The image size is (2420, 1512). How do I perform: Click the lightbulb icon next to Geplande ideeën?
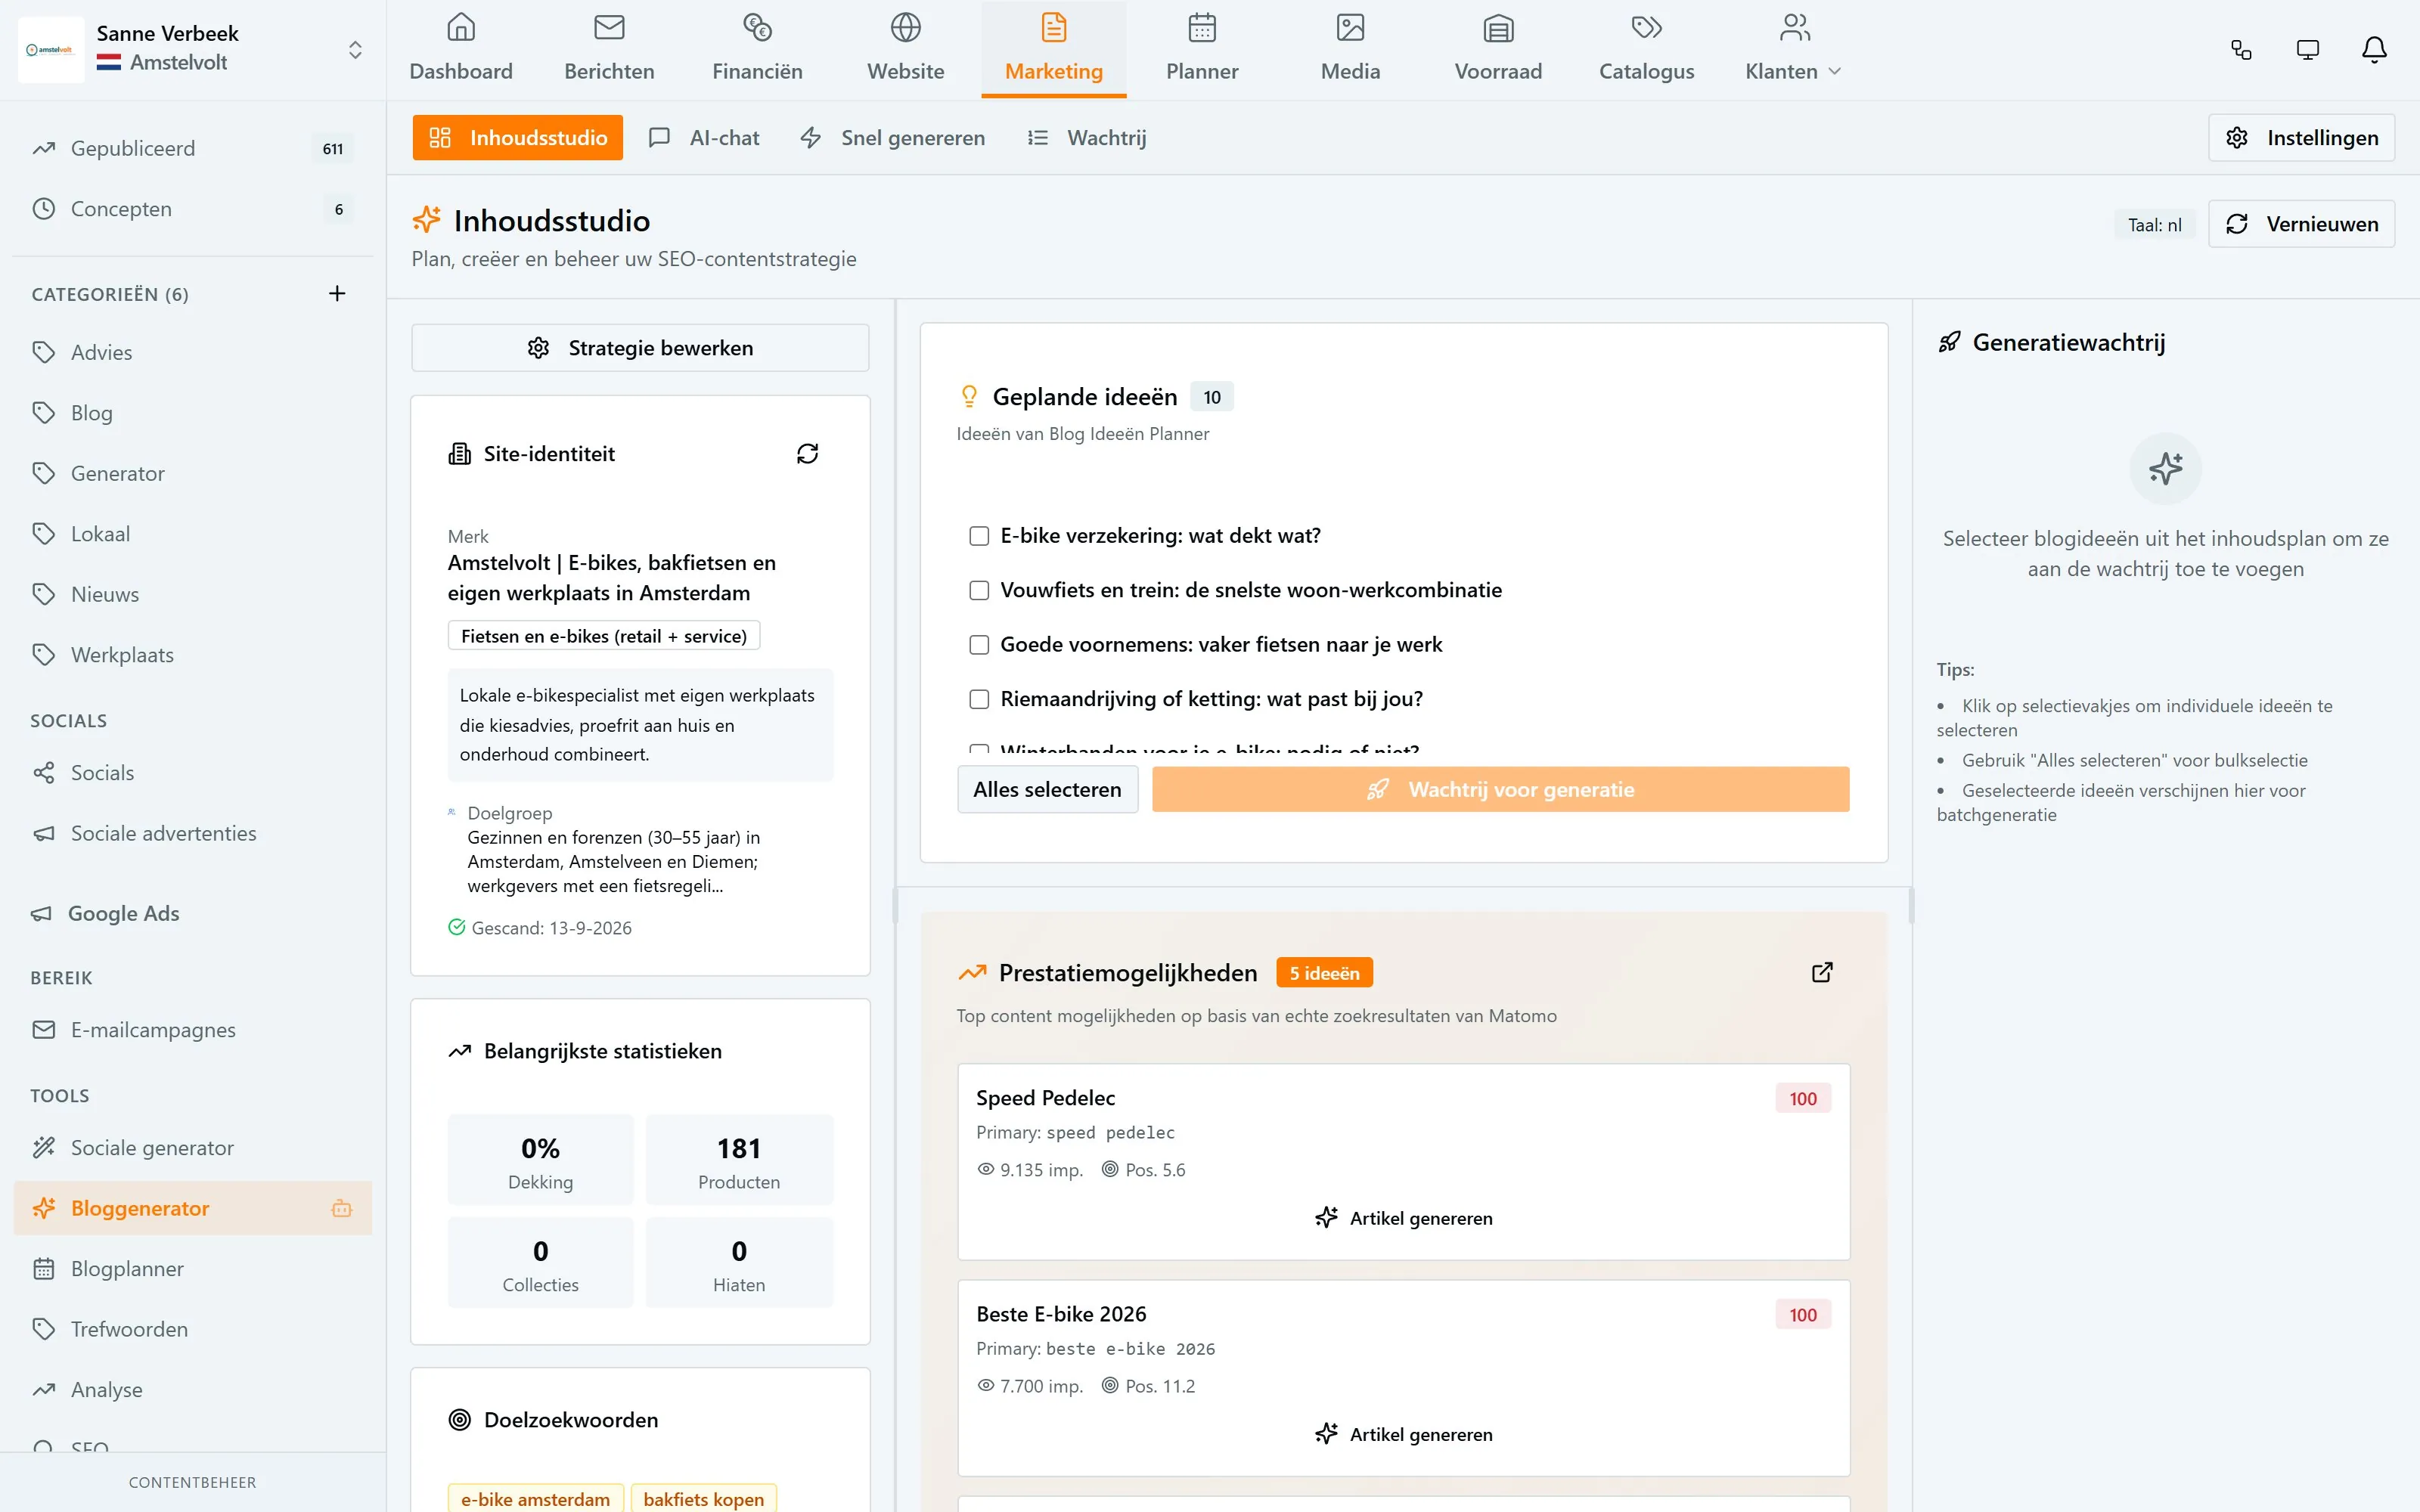(969, 397)
